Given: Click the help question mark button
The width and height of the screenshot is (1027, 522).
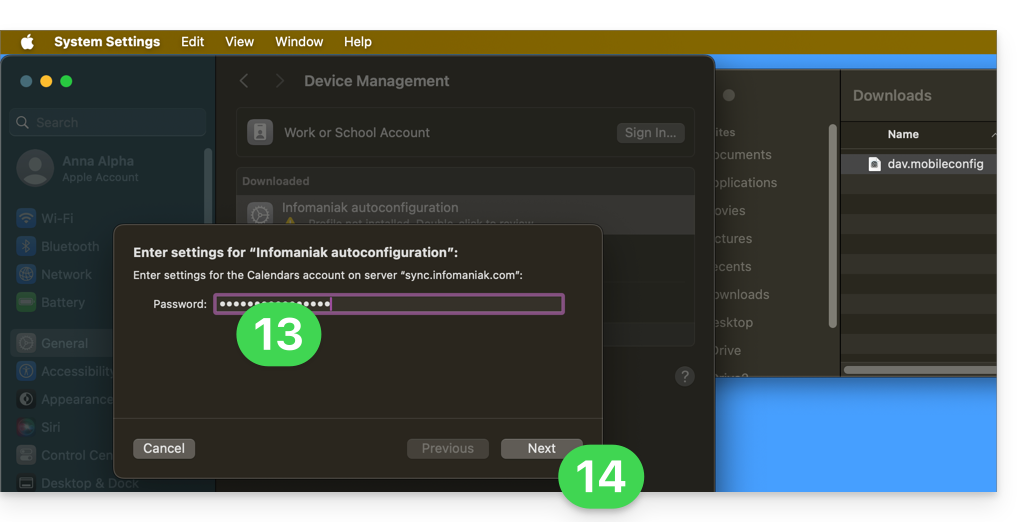Looking at the screenshot, I should click(x=684, y=376).
